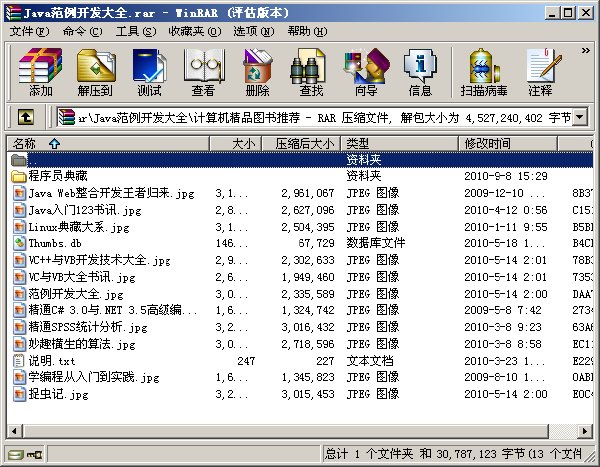Click the status bar key icon
The image size is (600, 467).
[34, 455]
